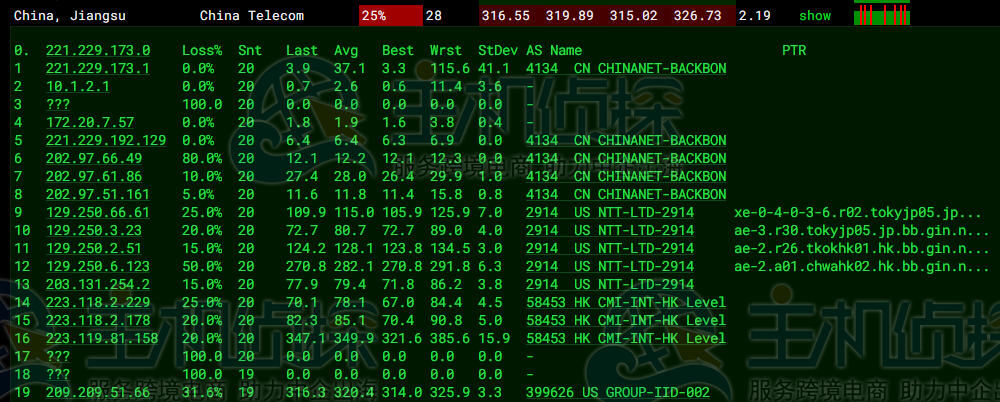Open the 2914 NTT-LTD-2914 link in hop 9
The height and width of the screenshot is (402, 1000).
(x=610, y=212)
